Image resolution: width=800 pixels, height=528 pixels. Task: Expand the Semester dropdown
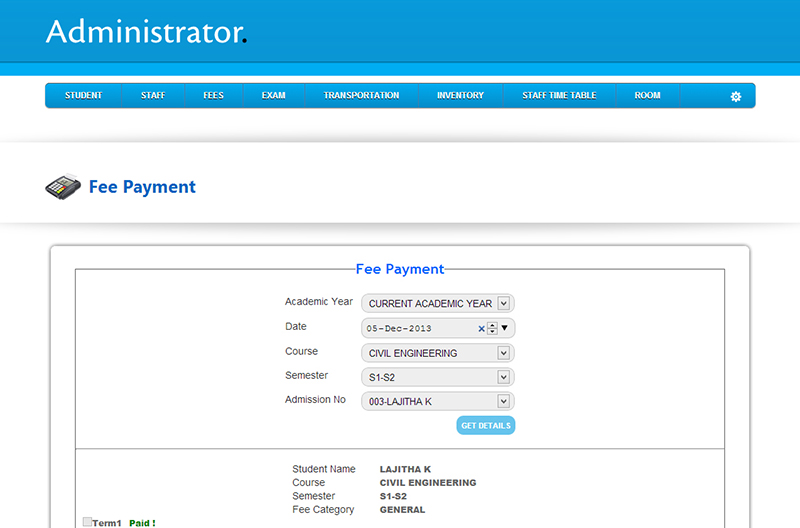[x=437, y=377]
